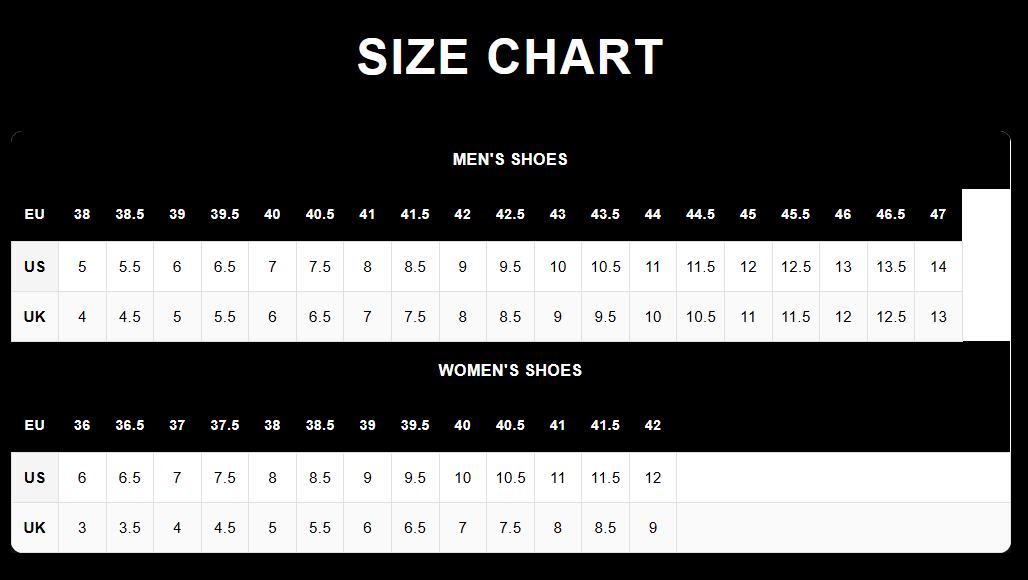Click men's table US row label
This screenshot has width=1028, height=580.
tap(35, 267)
